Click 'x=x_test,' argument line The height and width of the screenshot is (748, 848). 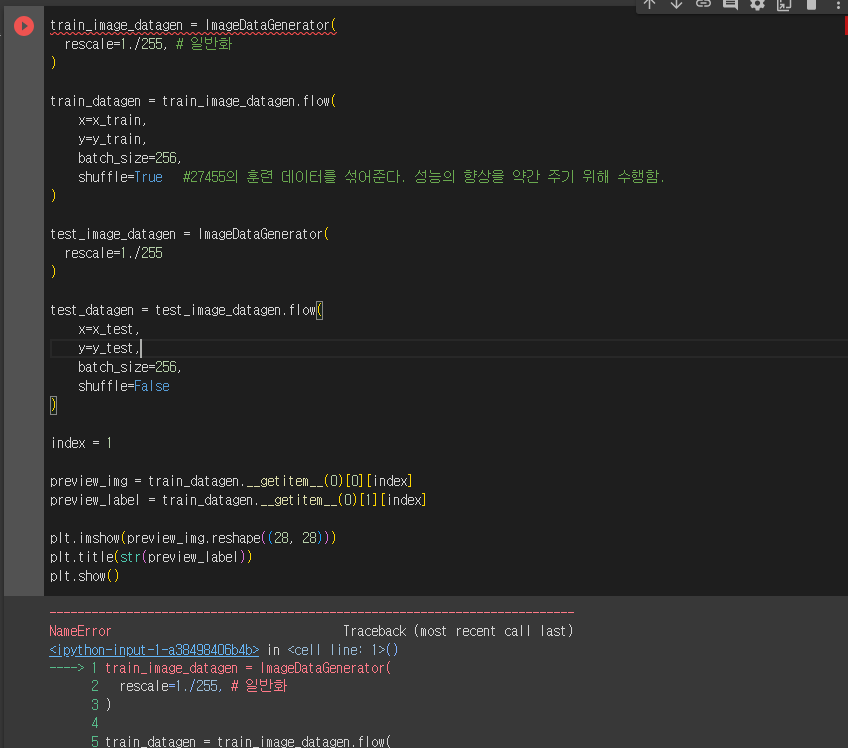[x=109, y=329]
